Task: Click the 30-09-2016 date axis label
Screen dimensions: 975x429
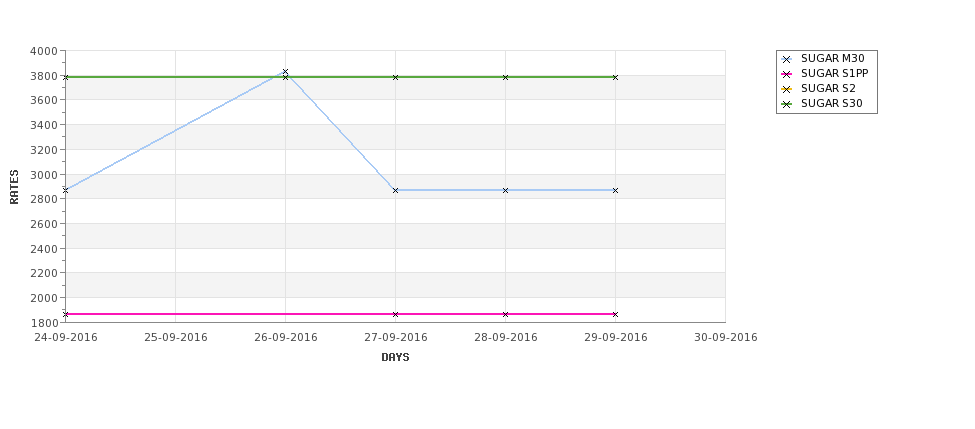Action: [726, 338]
